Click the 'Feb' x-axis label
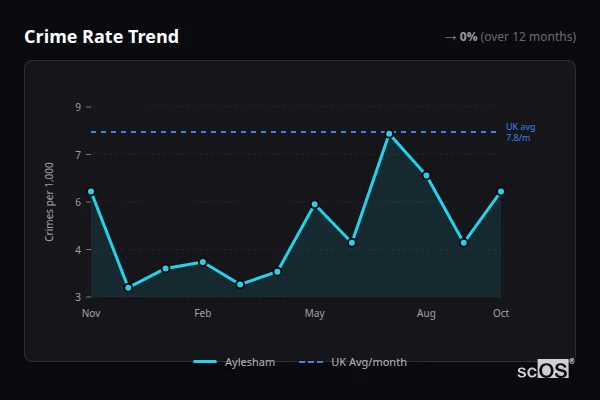 pos(202,313)
